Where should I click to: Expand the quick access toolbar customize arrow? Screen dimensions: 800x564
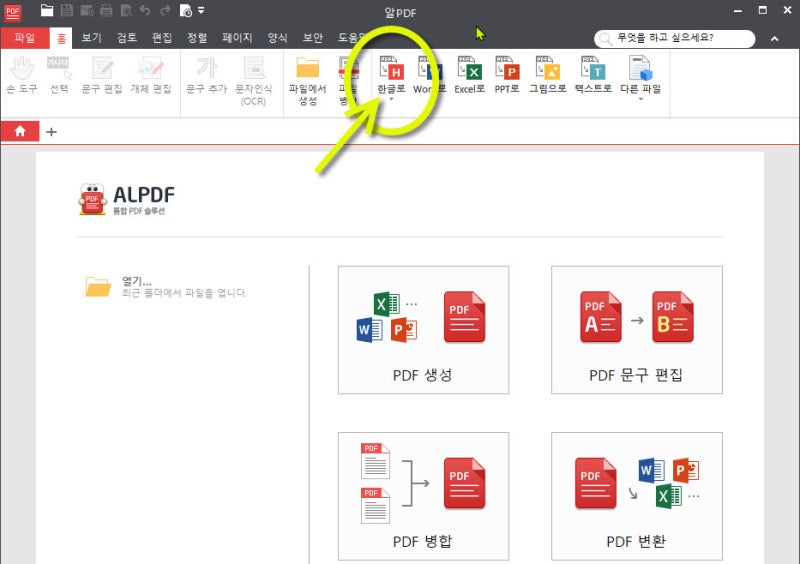click(201, 10)
